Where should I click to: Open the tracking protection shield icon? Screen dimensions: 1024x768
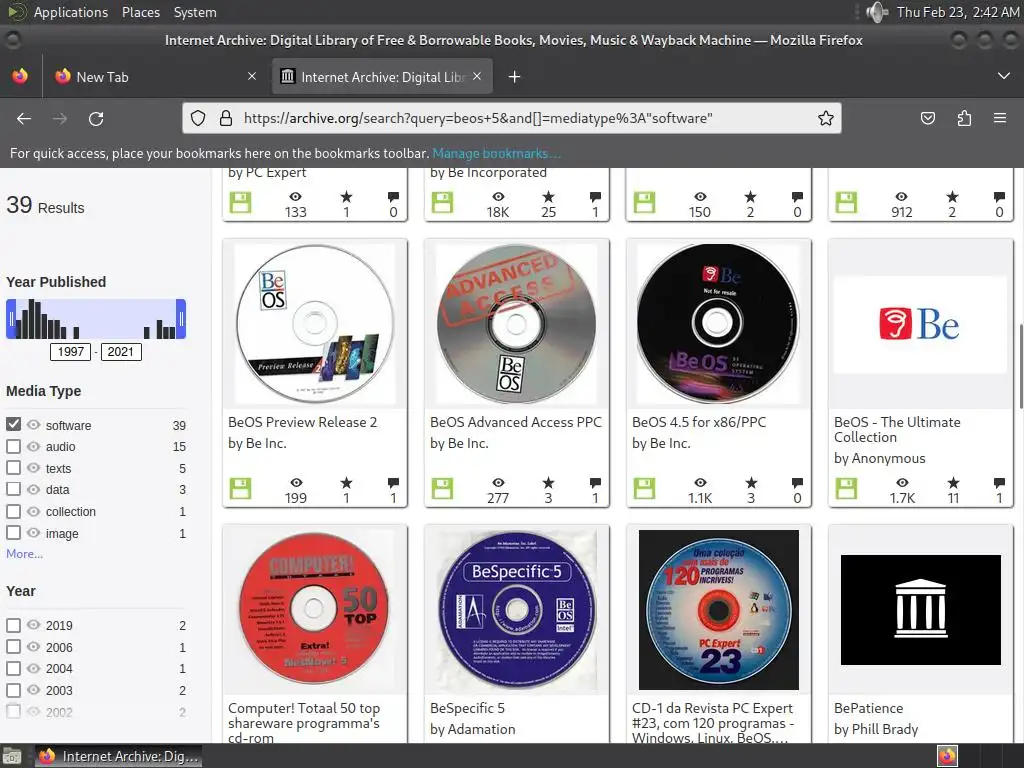pos(198,118)
